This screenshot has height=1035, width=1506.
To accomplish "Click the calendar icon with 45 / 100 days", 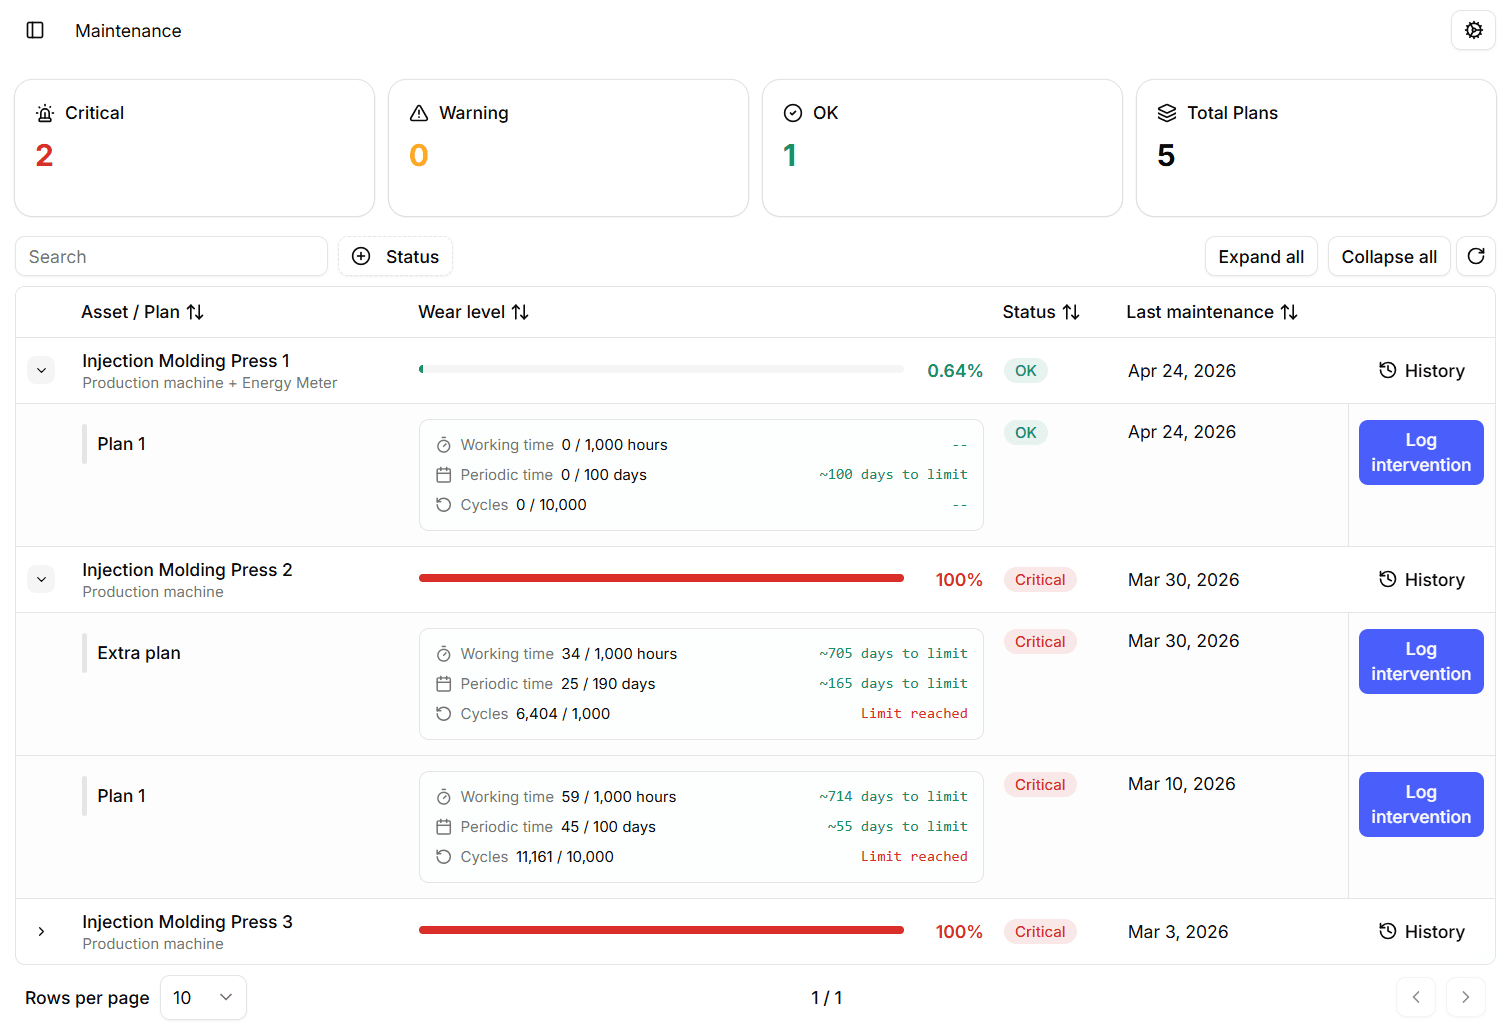I will click(x=444, y=827).
